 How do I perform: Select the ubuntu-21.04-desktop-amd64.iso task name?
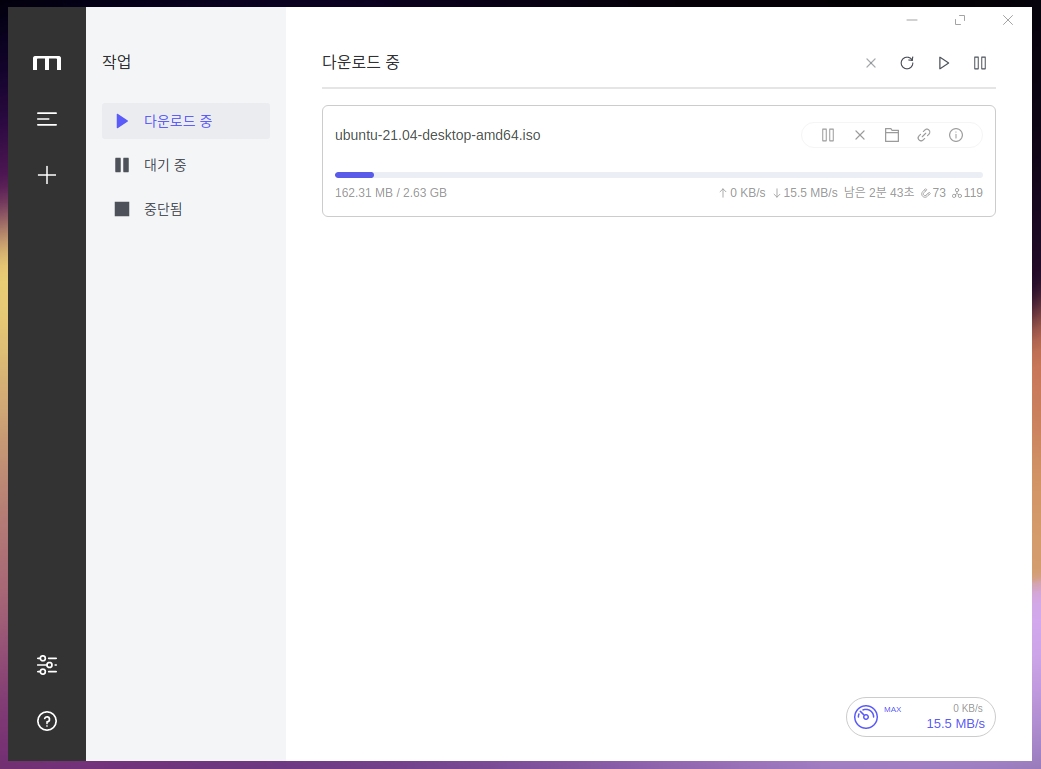pyautogui.click(x=437, y=135)
